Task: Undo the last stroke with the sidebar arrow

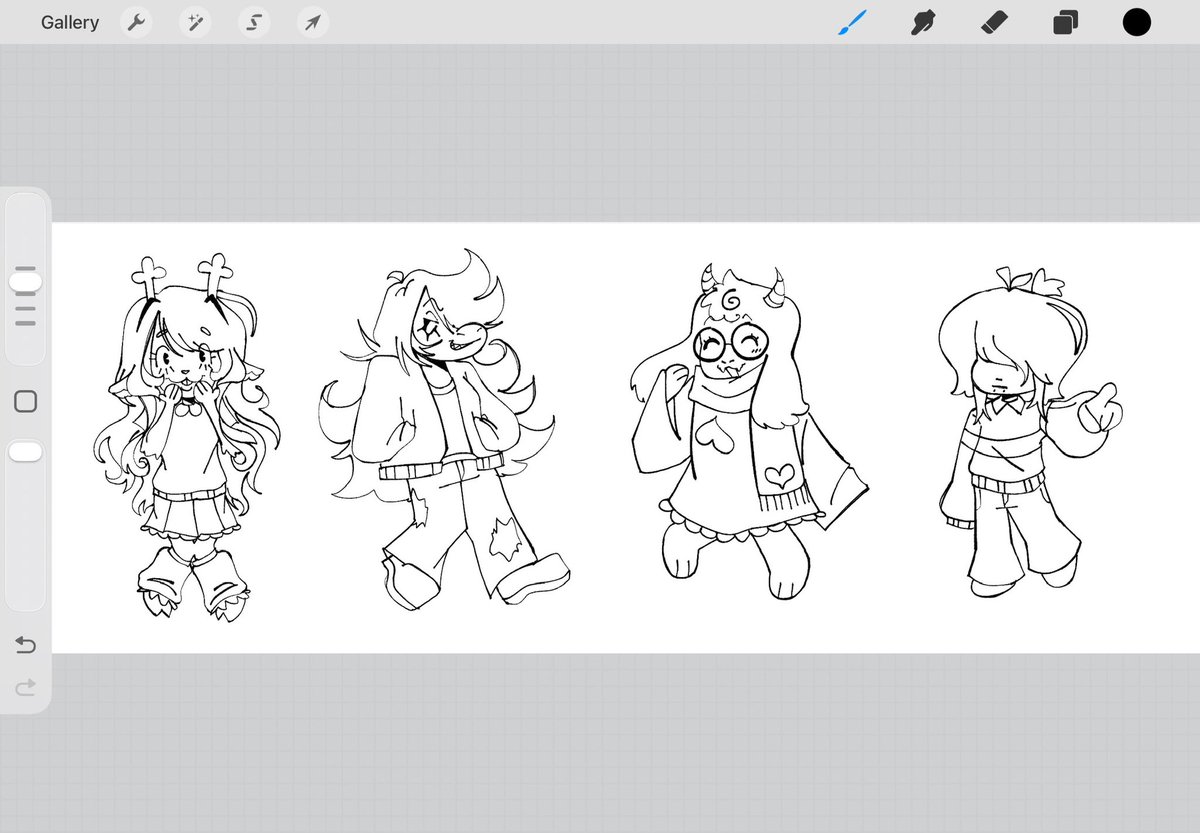Action: (26, 645)
